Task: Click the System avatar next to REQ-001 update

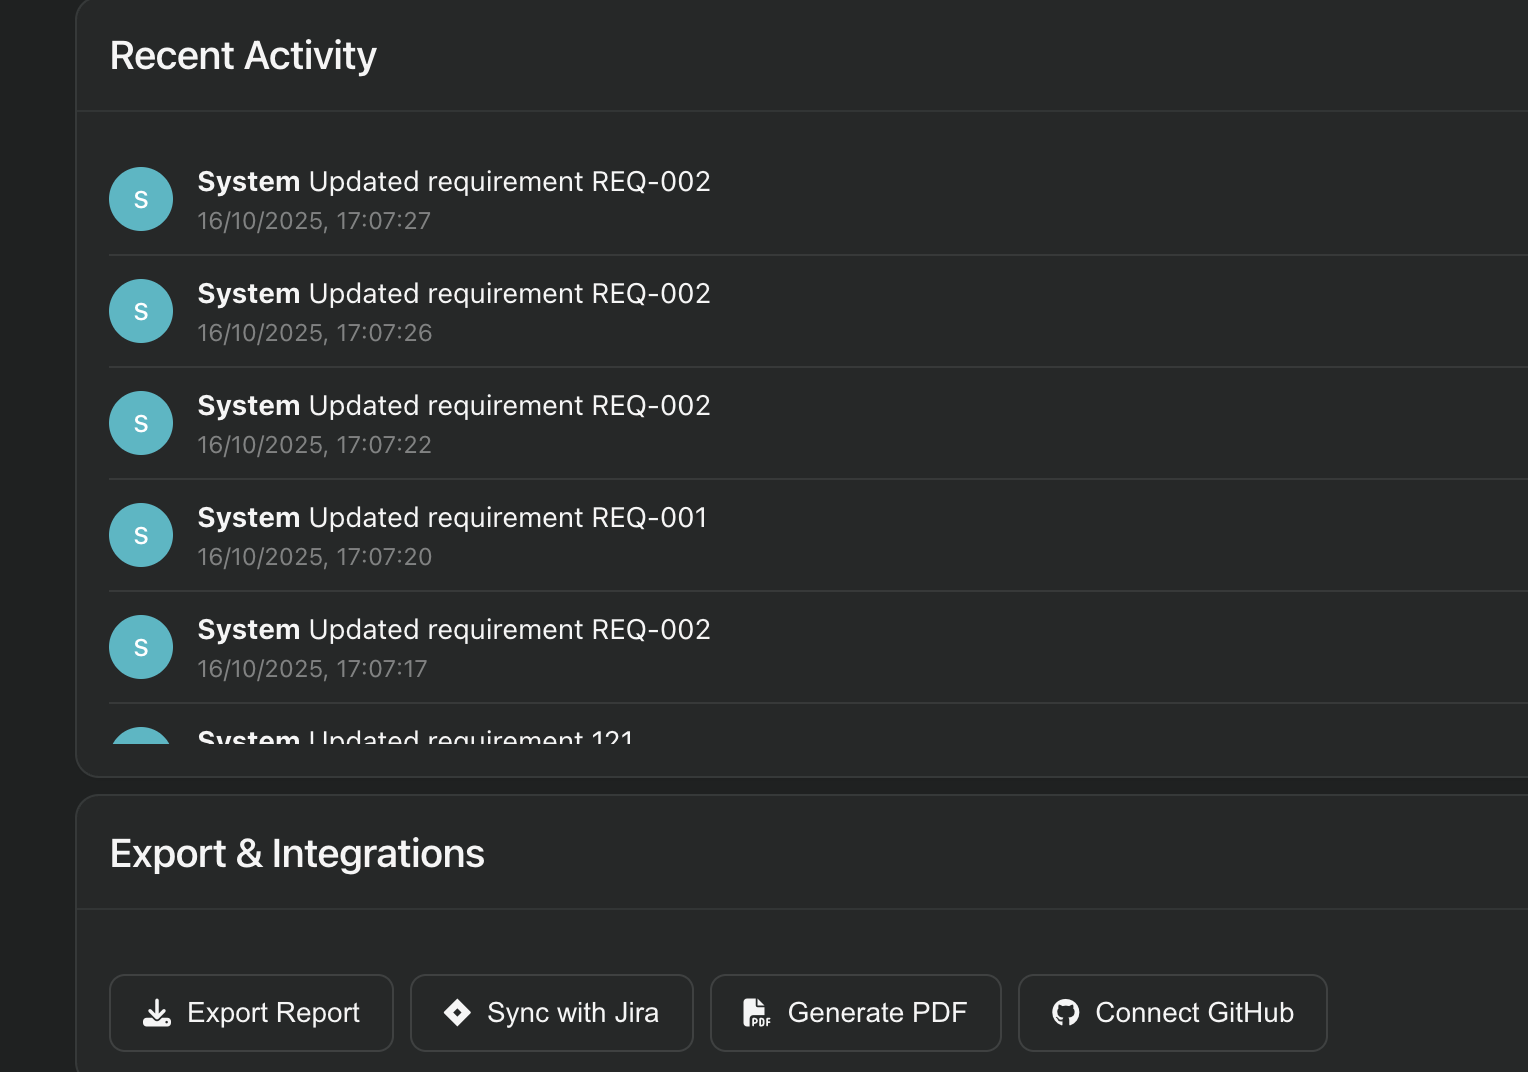Action: coord(140,535)
